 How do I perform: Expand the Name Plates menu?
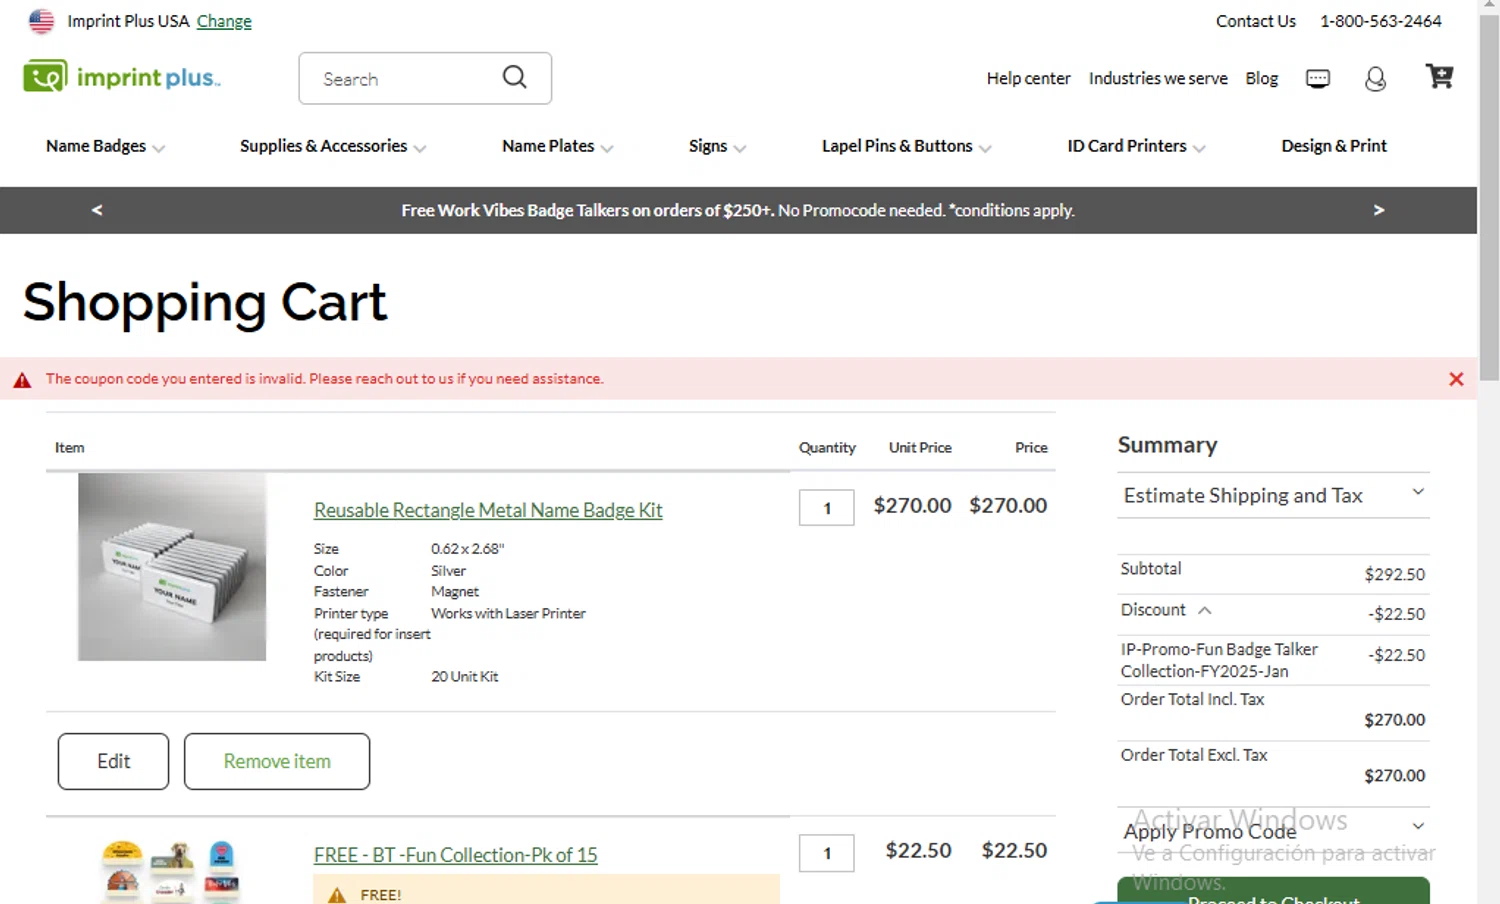558,146
